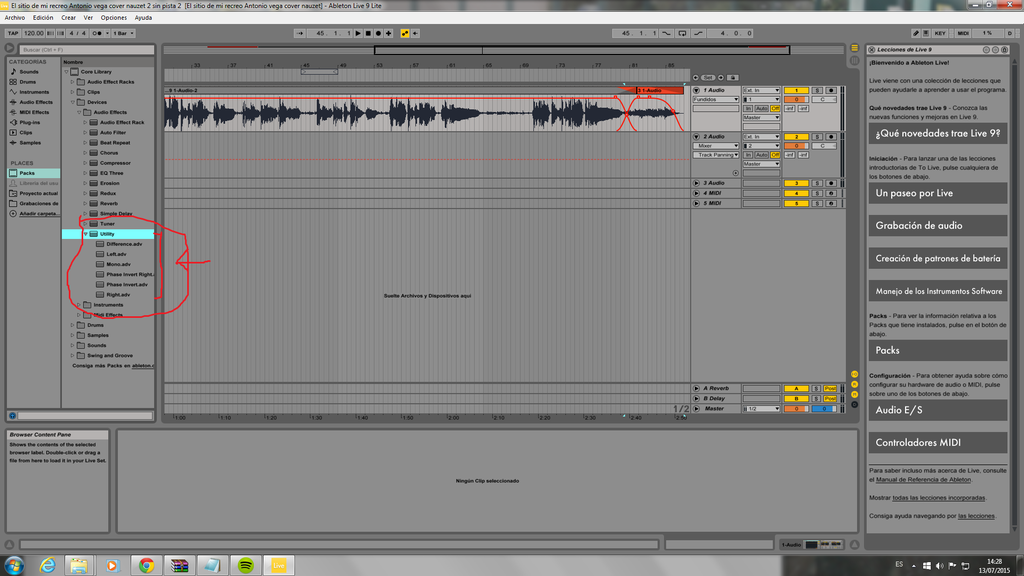Click track 1 Audio volume slider

[796, 99]
